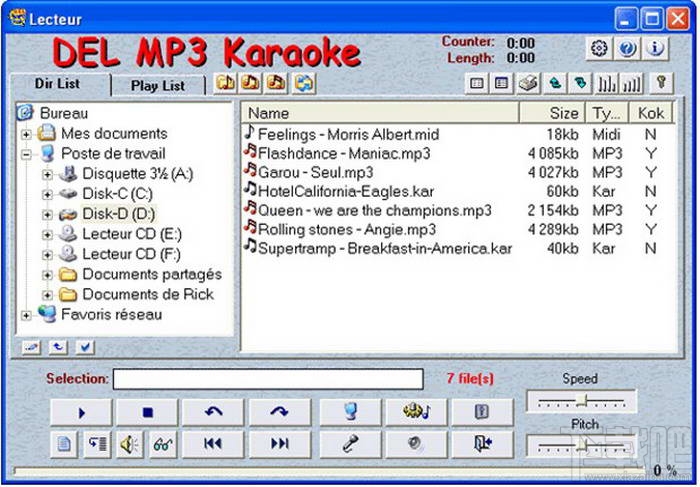The width and height of the screenshot is (700, 487).
Task: Adjust the Speed slider handle
Action: click(x=582, y=400)
